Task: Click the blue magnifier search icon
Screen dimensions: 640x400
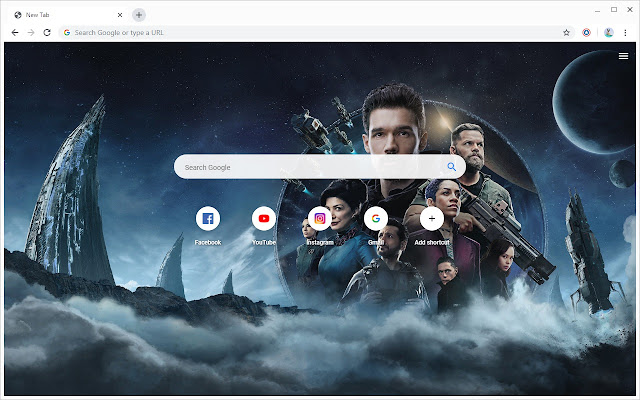Action: click(x=451, y=167)
